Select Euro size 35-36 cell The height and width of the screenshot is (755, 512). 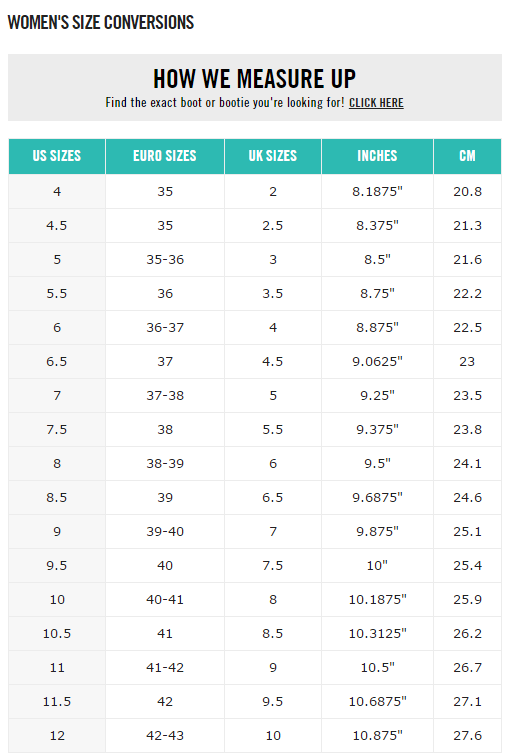click(165, 260)
